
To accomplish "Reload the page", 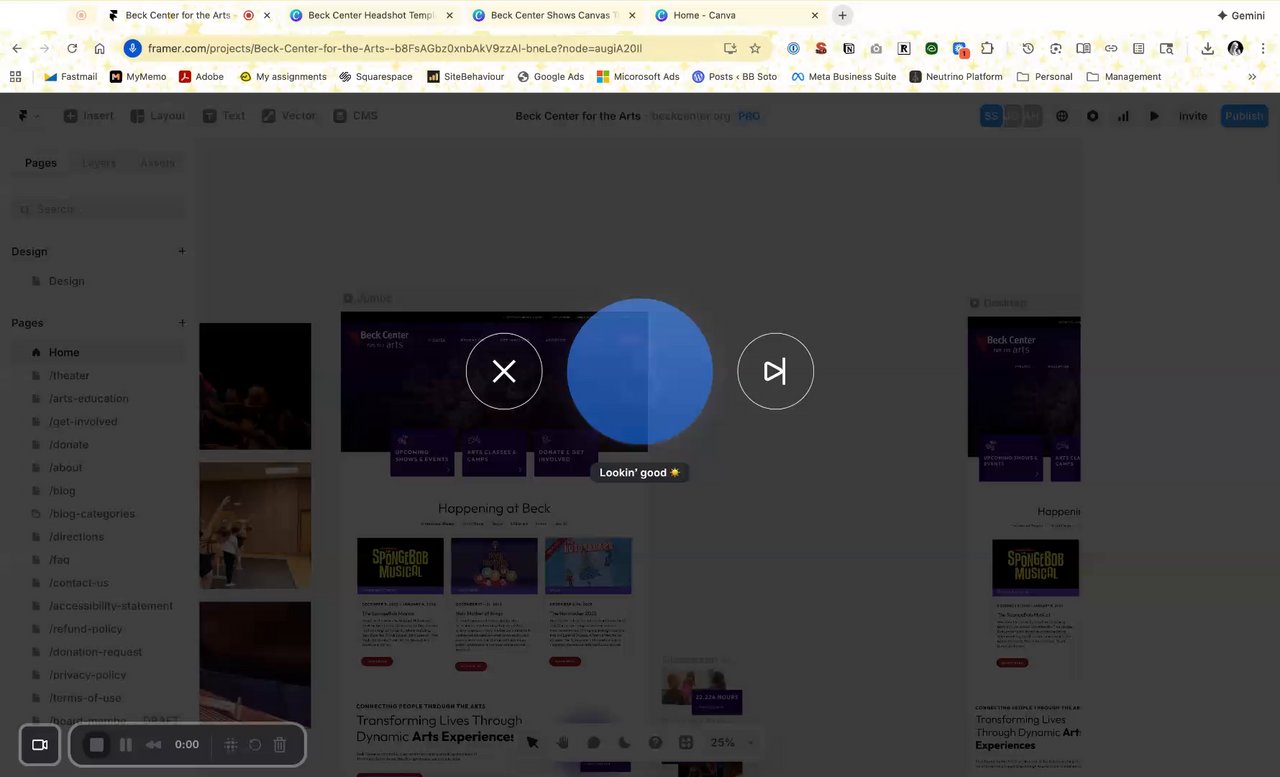I will tap(72, 48).
